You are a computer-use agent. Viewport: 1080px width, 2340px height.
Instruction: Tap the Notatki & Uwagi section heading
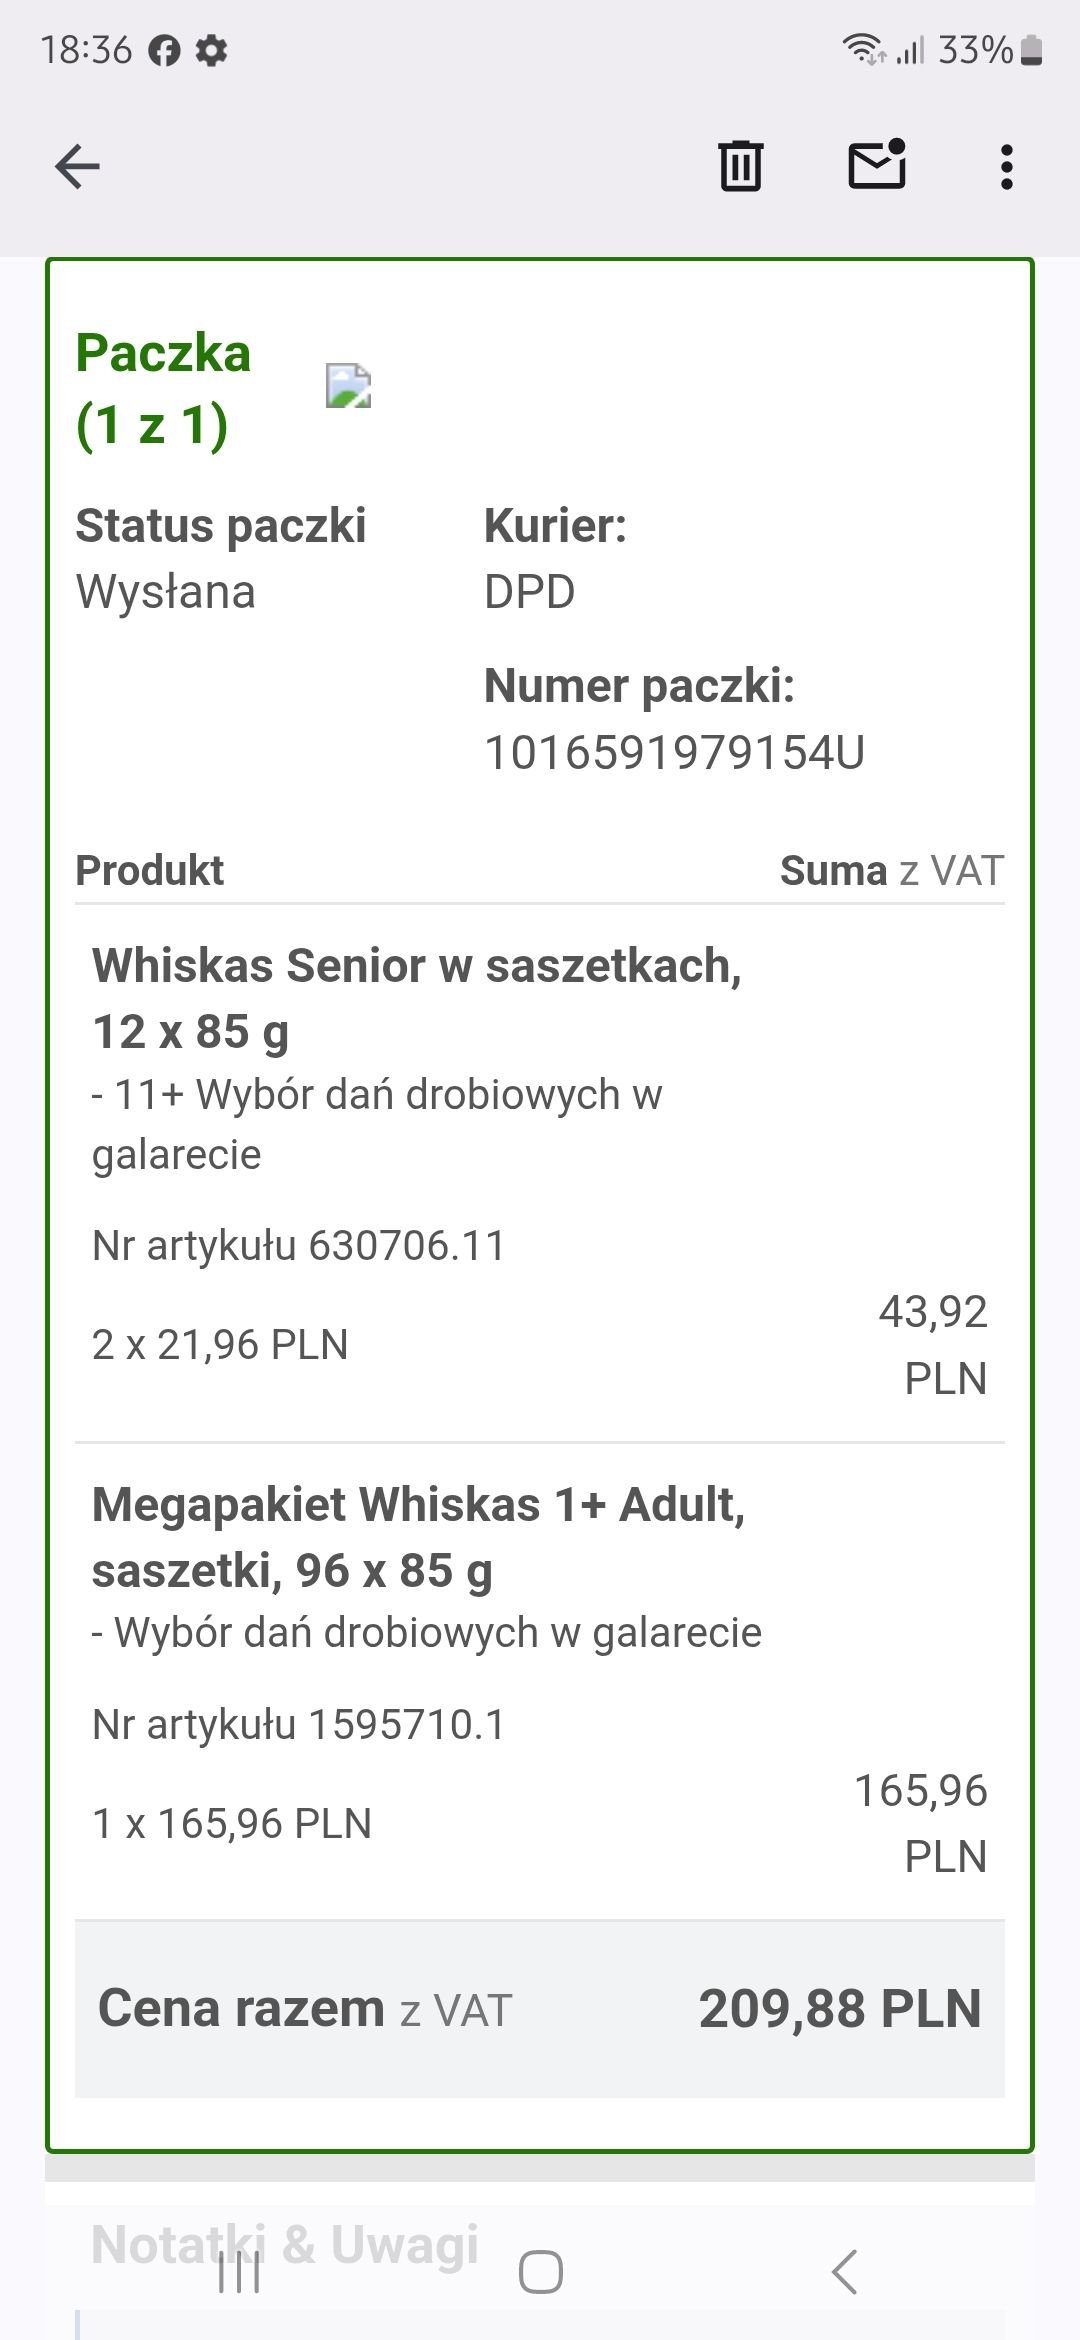coord(285,2244)
